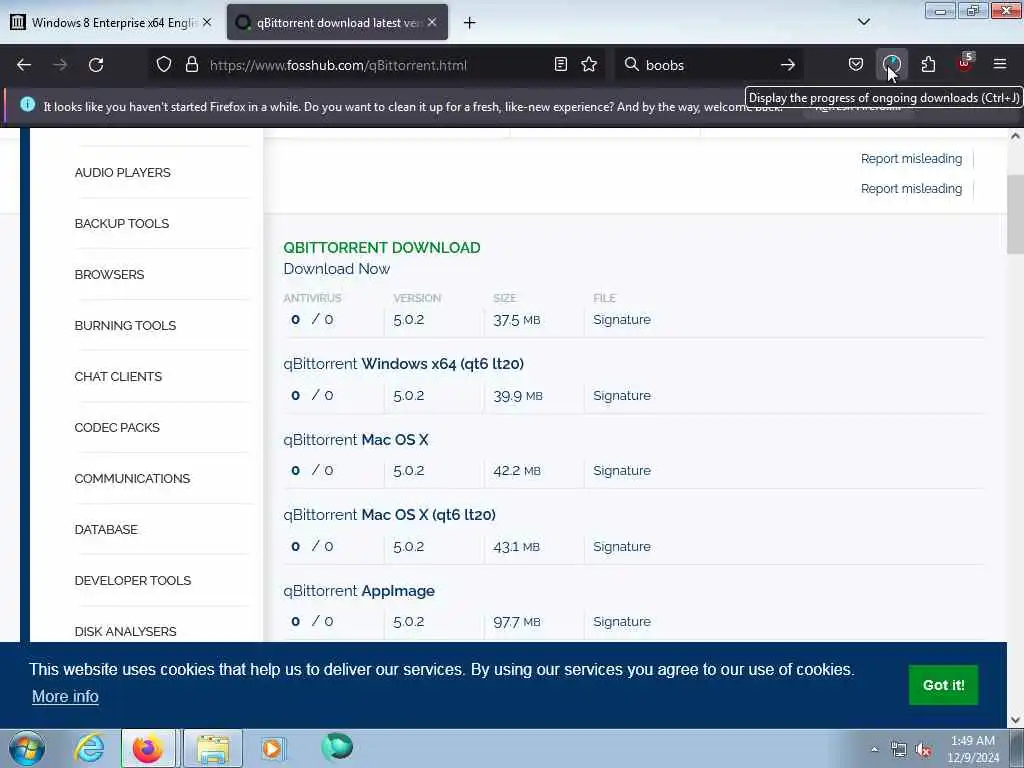The height and width of the screenshot is (768, 1024).
Task: Open the Firefox application menu
Action: 1000,64
